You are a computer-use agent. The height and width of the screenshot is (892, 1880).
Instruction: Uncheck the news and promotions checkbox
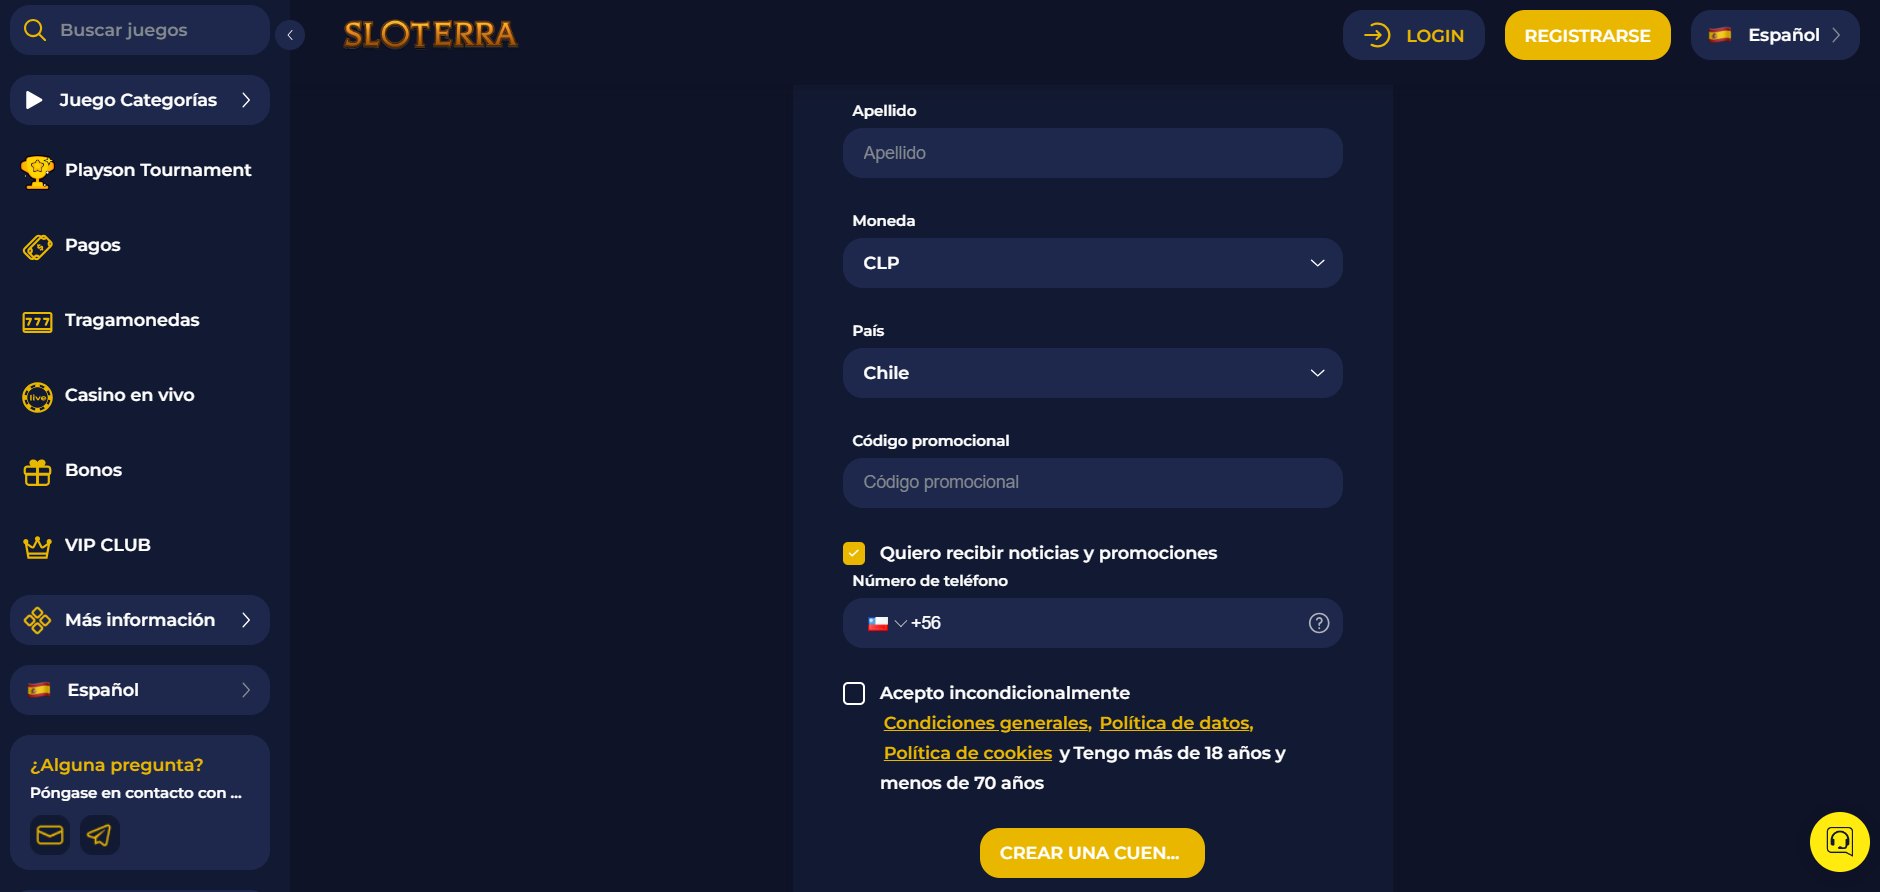point(854,553)
